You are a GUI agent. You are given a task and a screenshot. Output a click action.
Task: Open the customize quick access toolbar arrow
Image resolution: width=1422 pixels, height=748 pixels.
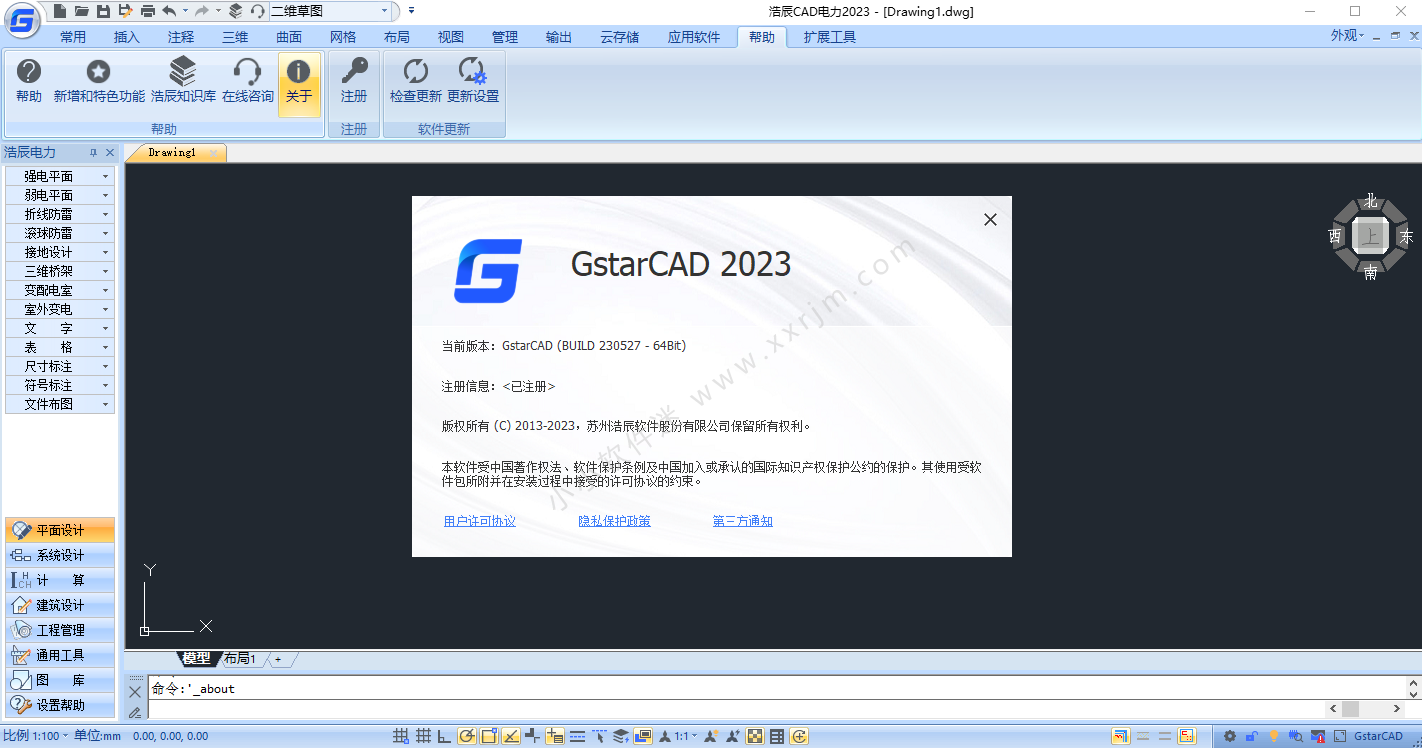pyautogui.click(x=411, y=11)
